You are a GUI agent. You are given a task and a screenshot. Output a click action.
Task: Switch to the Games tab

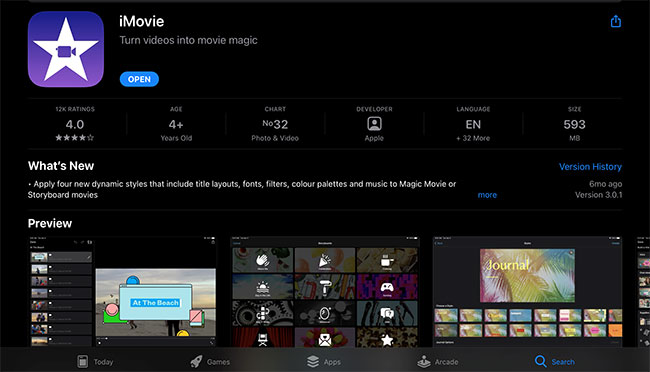(210, 362)
